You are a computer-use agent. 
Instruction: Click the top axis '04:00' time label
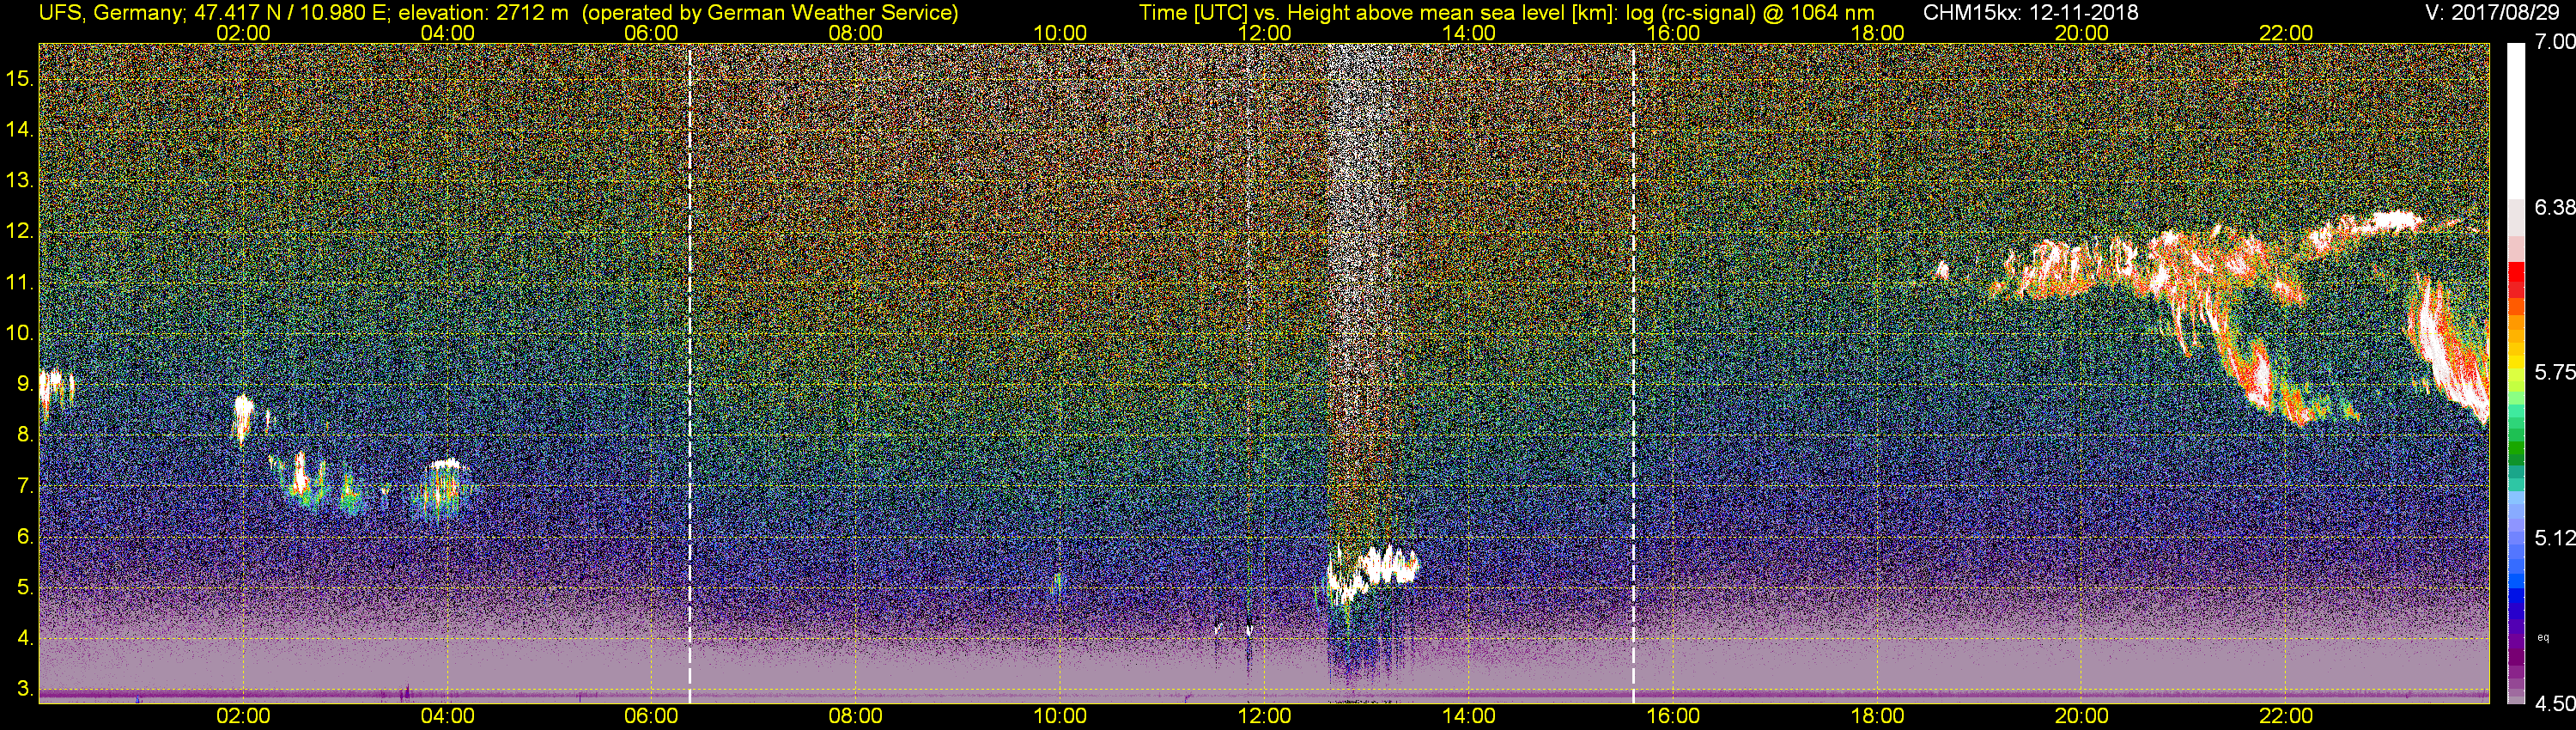pyautogui.click(x=447, y=33)
